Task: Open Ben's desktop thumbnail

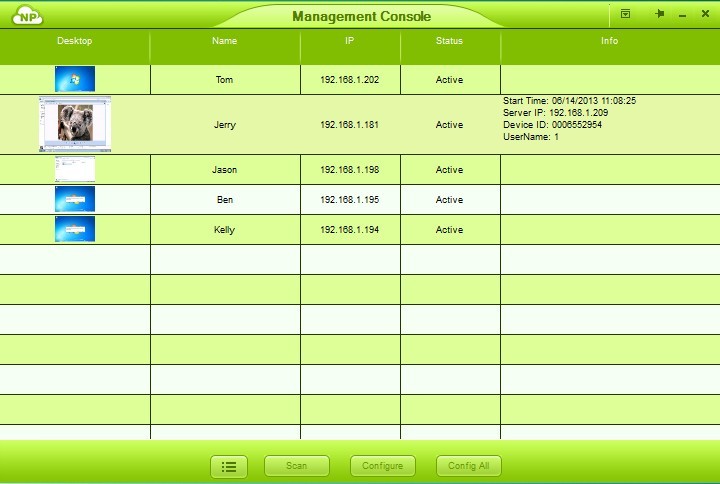Action: [75, 199]
